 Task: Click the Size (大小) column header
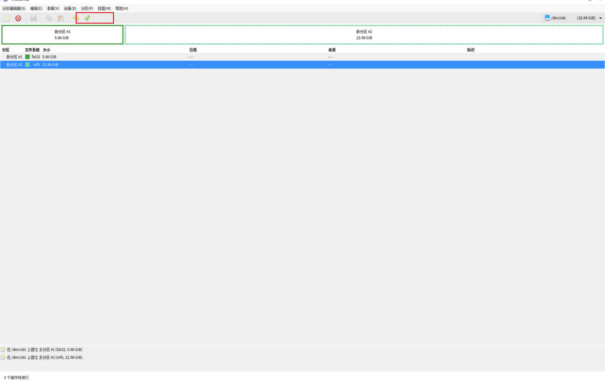coord(47,50)
